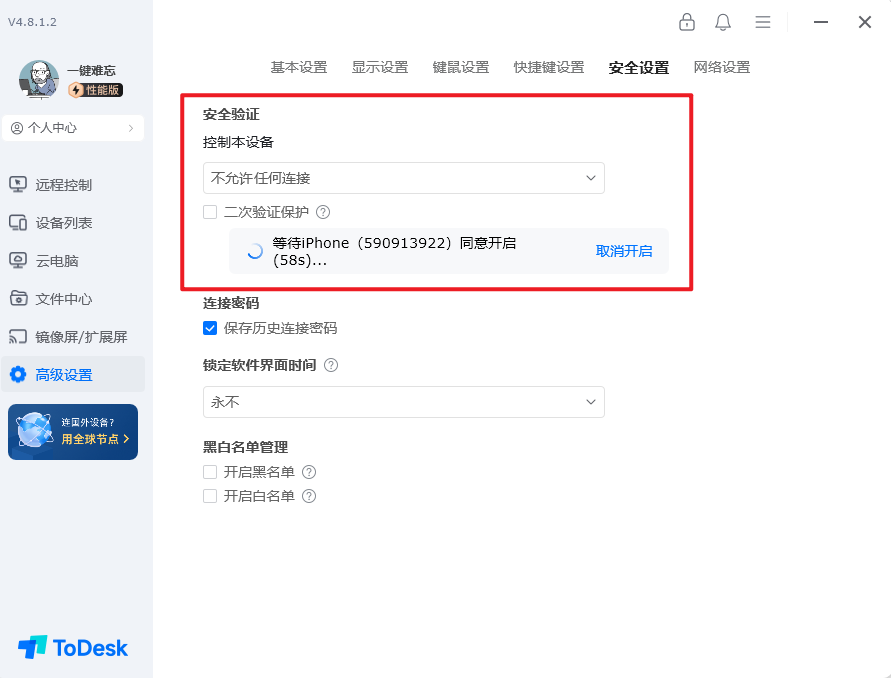Click the username 一键难忘
The width and height of the screenshot is (891, 678).
coord(91,70)
